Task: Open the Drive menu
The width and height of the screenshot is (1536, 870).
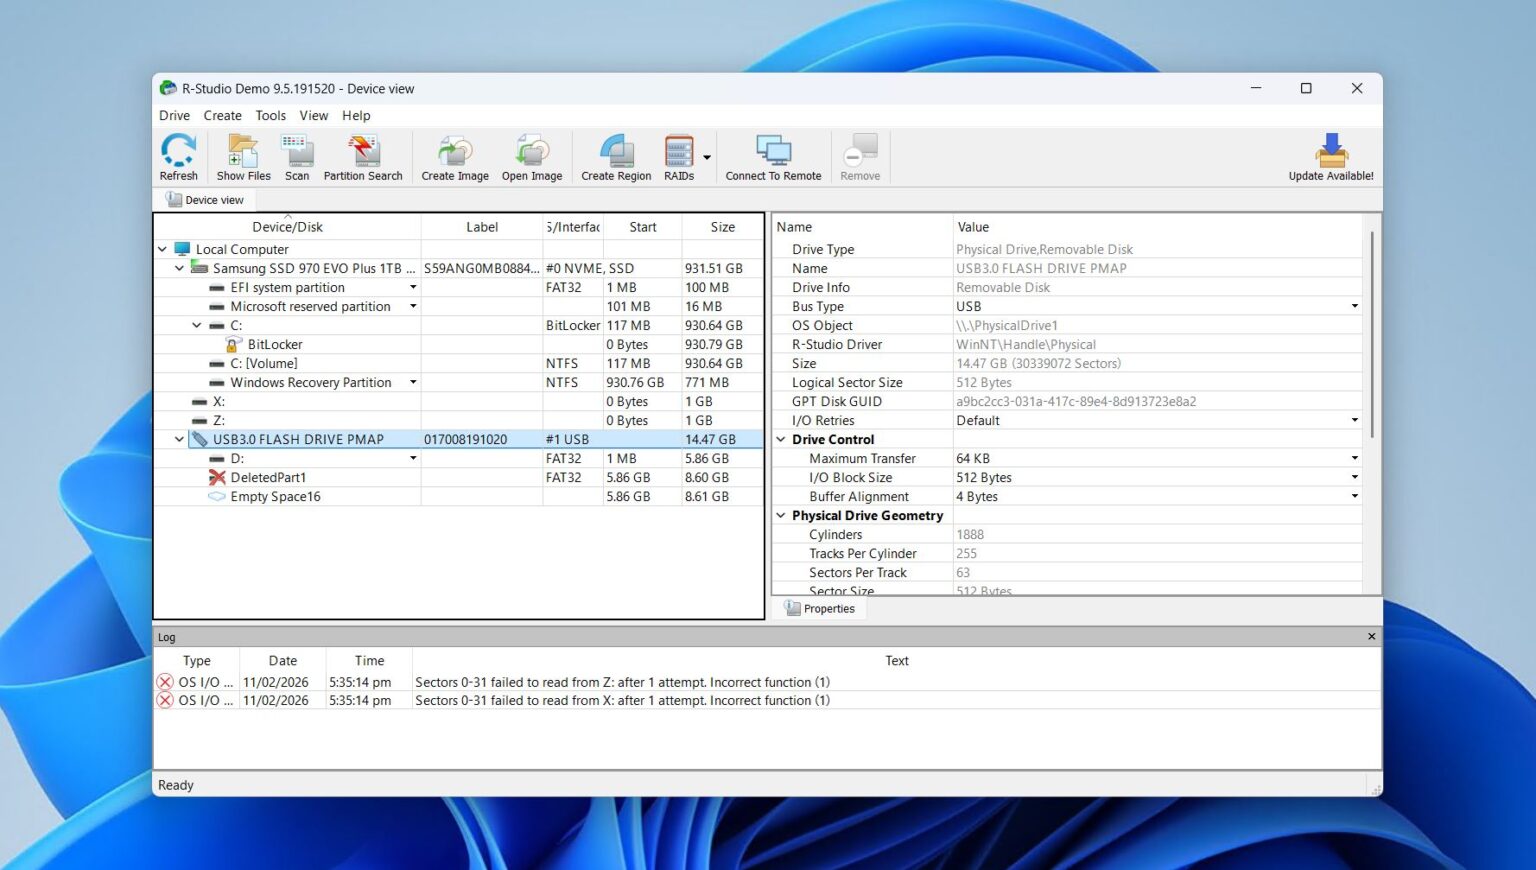Action: (174, 115)
